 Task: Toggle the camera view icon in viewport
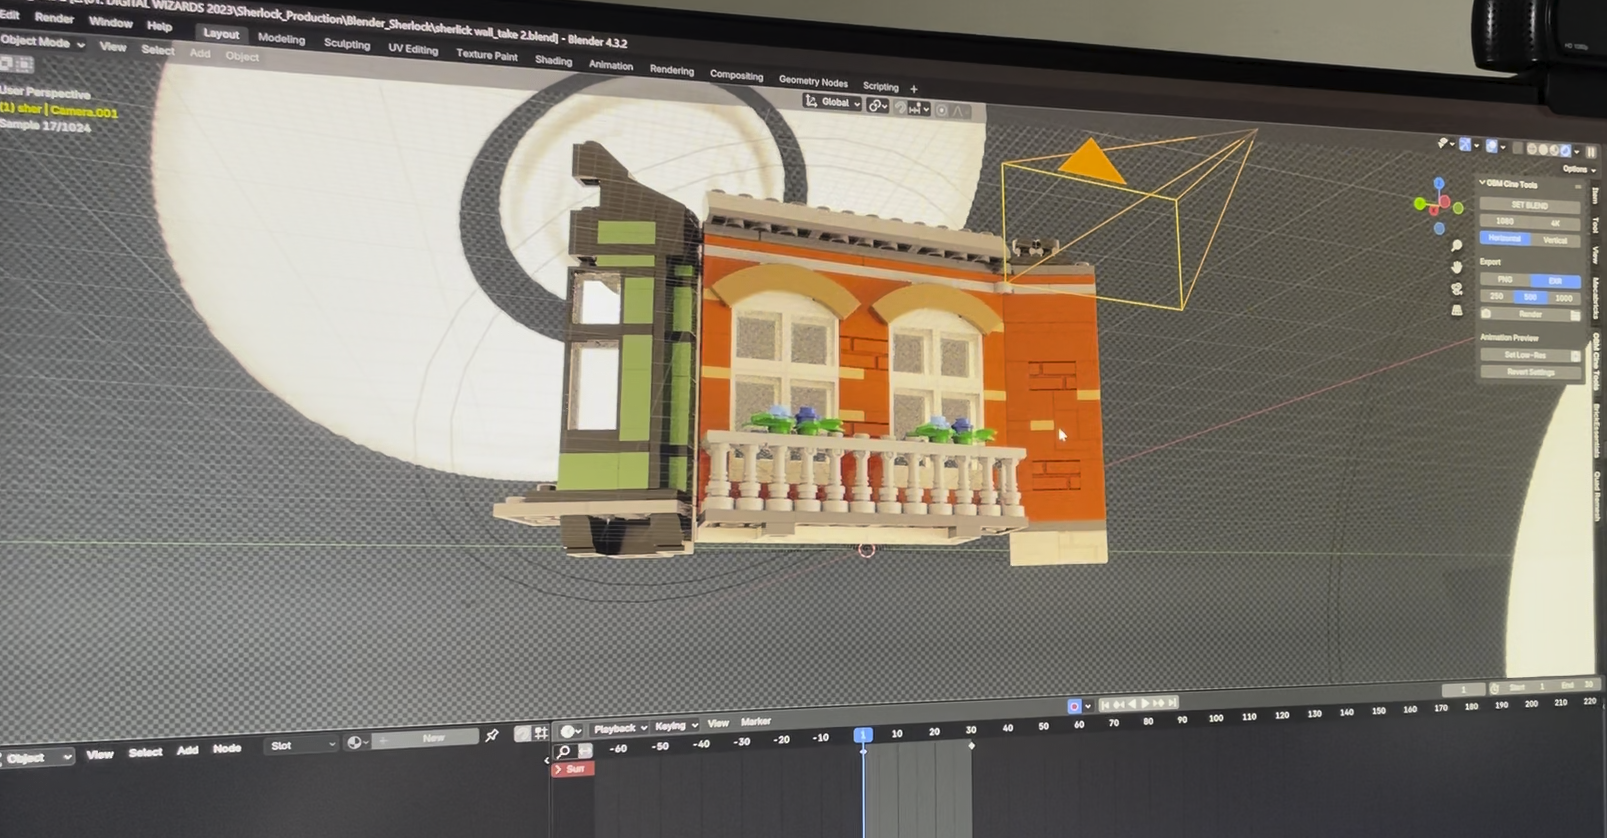(x=1457, y=289)
